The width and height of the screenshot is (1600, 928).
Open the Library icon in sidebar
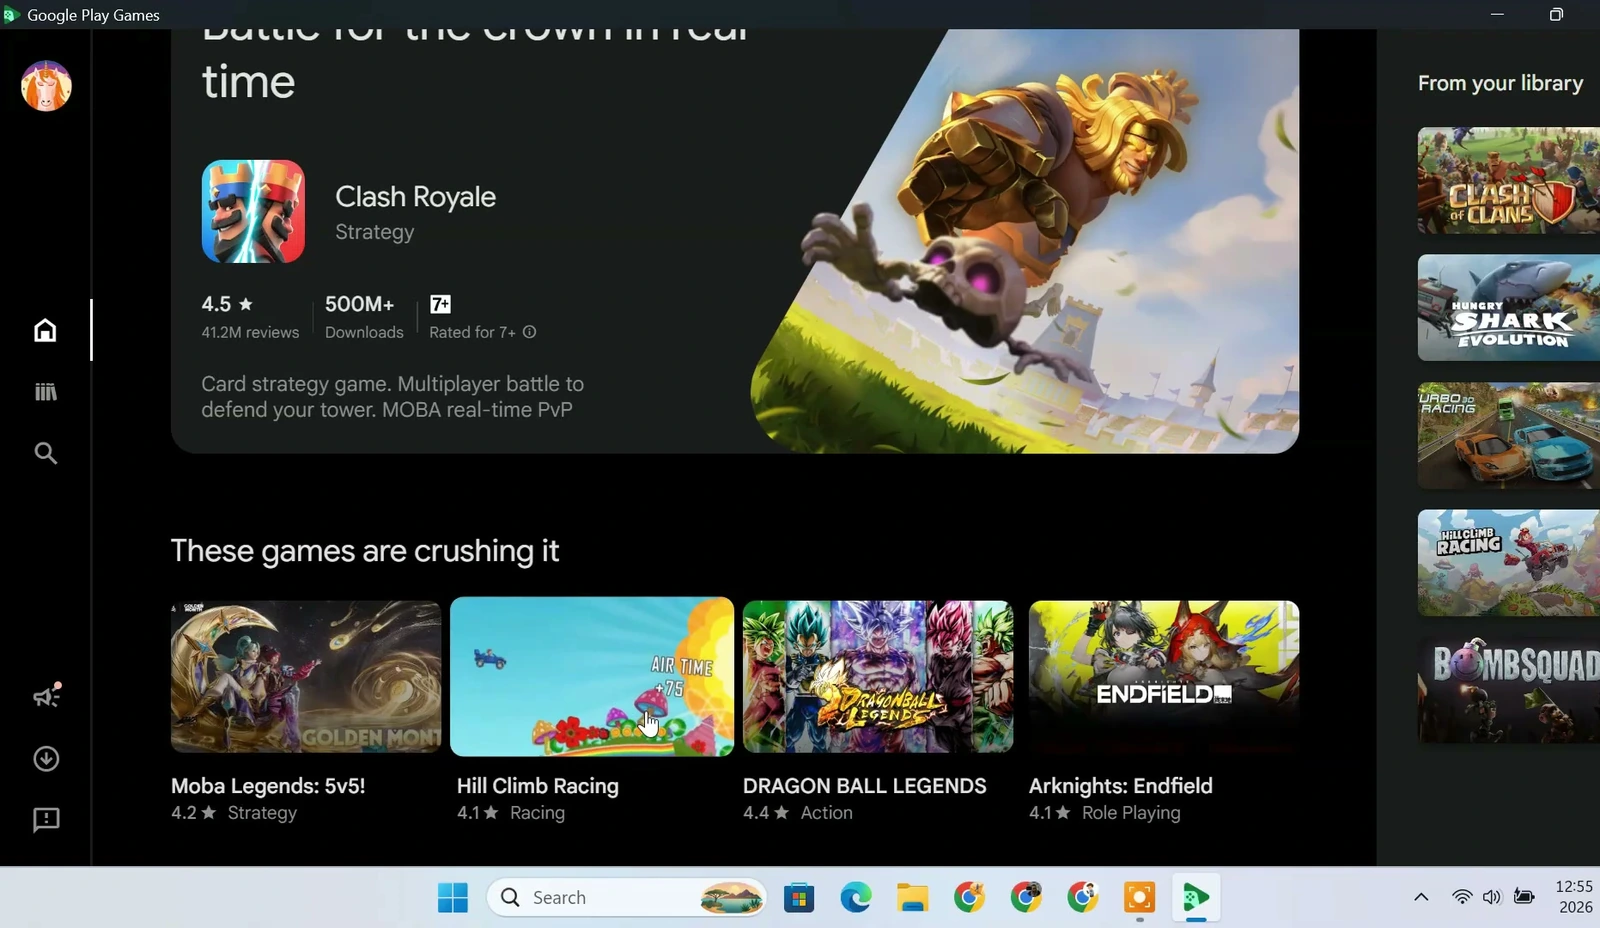(45, 392)
